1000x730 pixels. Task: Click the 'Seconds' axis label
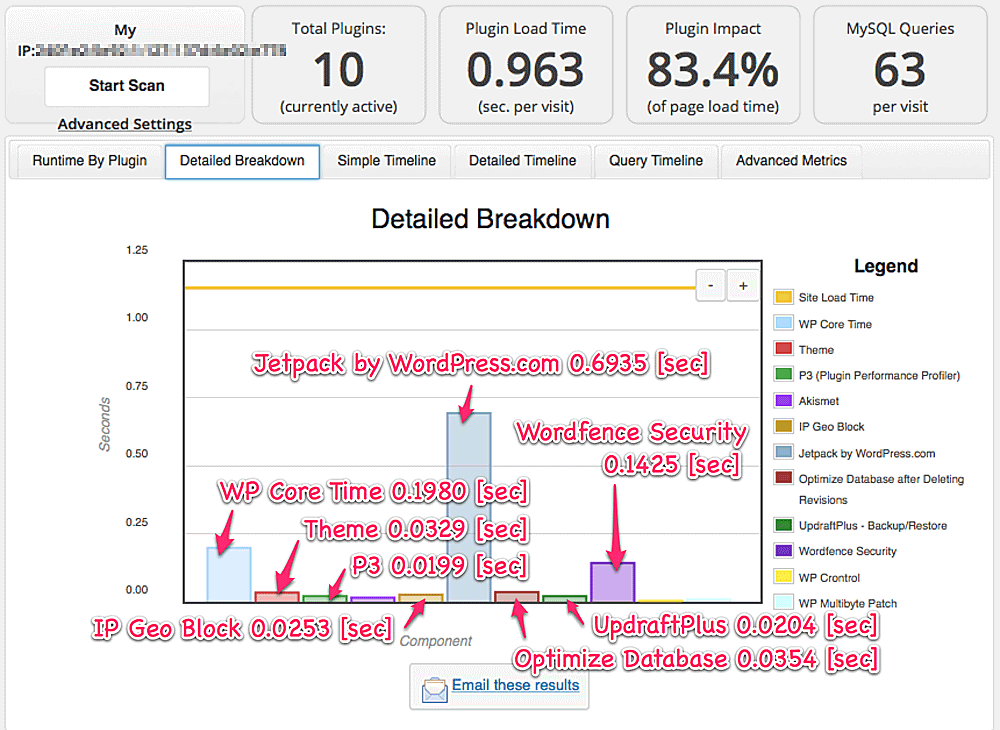pyautogui.click(x=105, y=424)
